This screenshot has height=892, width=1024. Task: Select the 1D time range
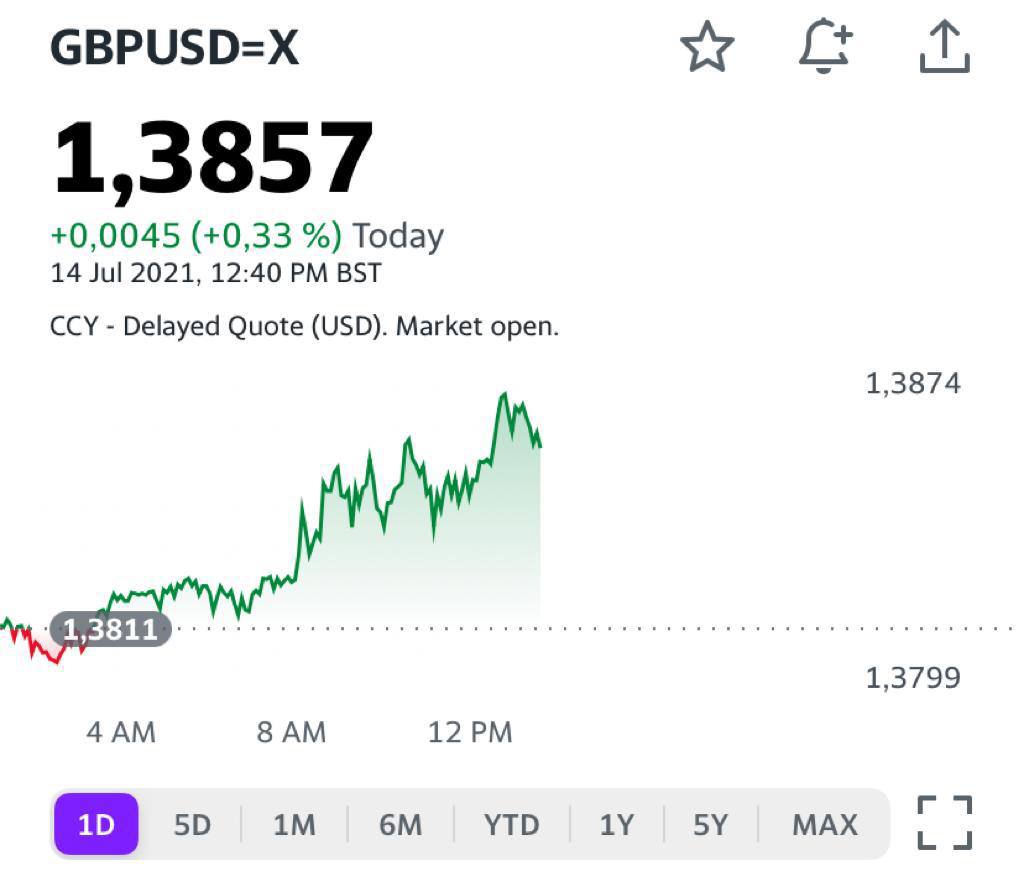[x=96, y=825]
